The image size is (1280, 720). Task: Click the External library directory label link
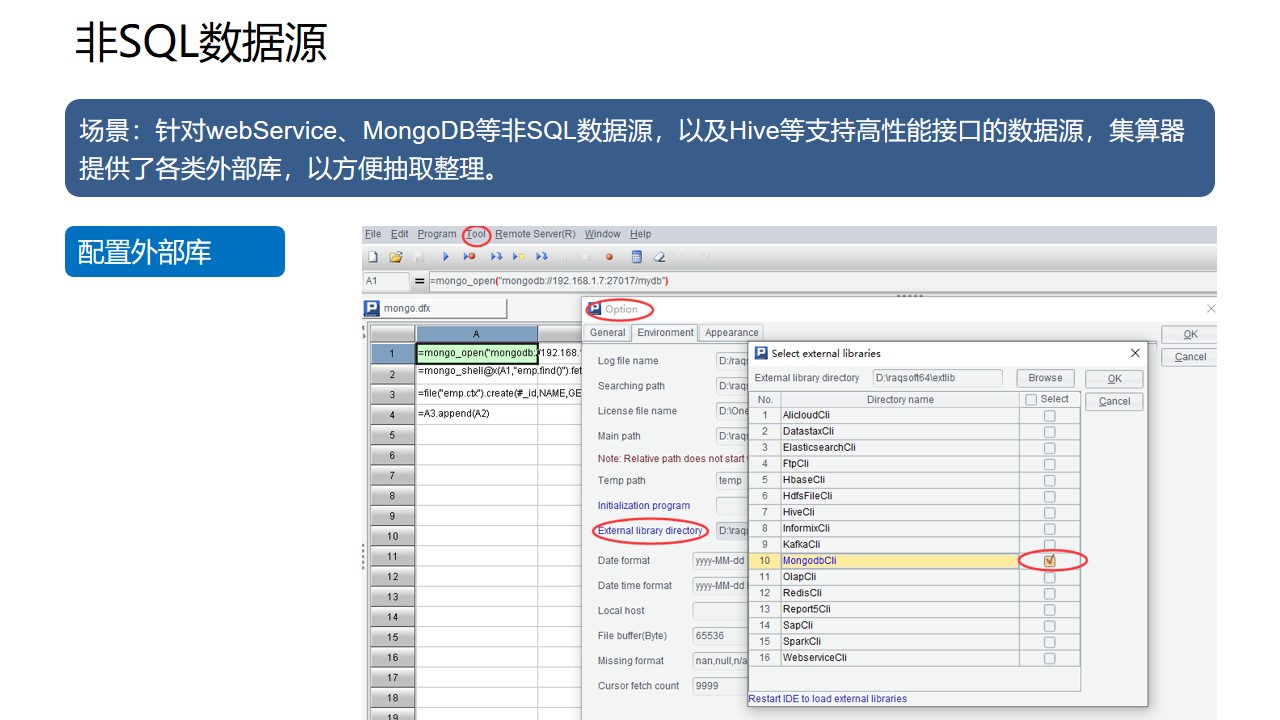[650, 531]
